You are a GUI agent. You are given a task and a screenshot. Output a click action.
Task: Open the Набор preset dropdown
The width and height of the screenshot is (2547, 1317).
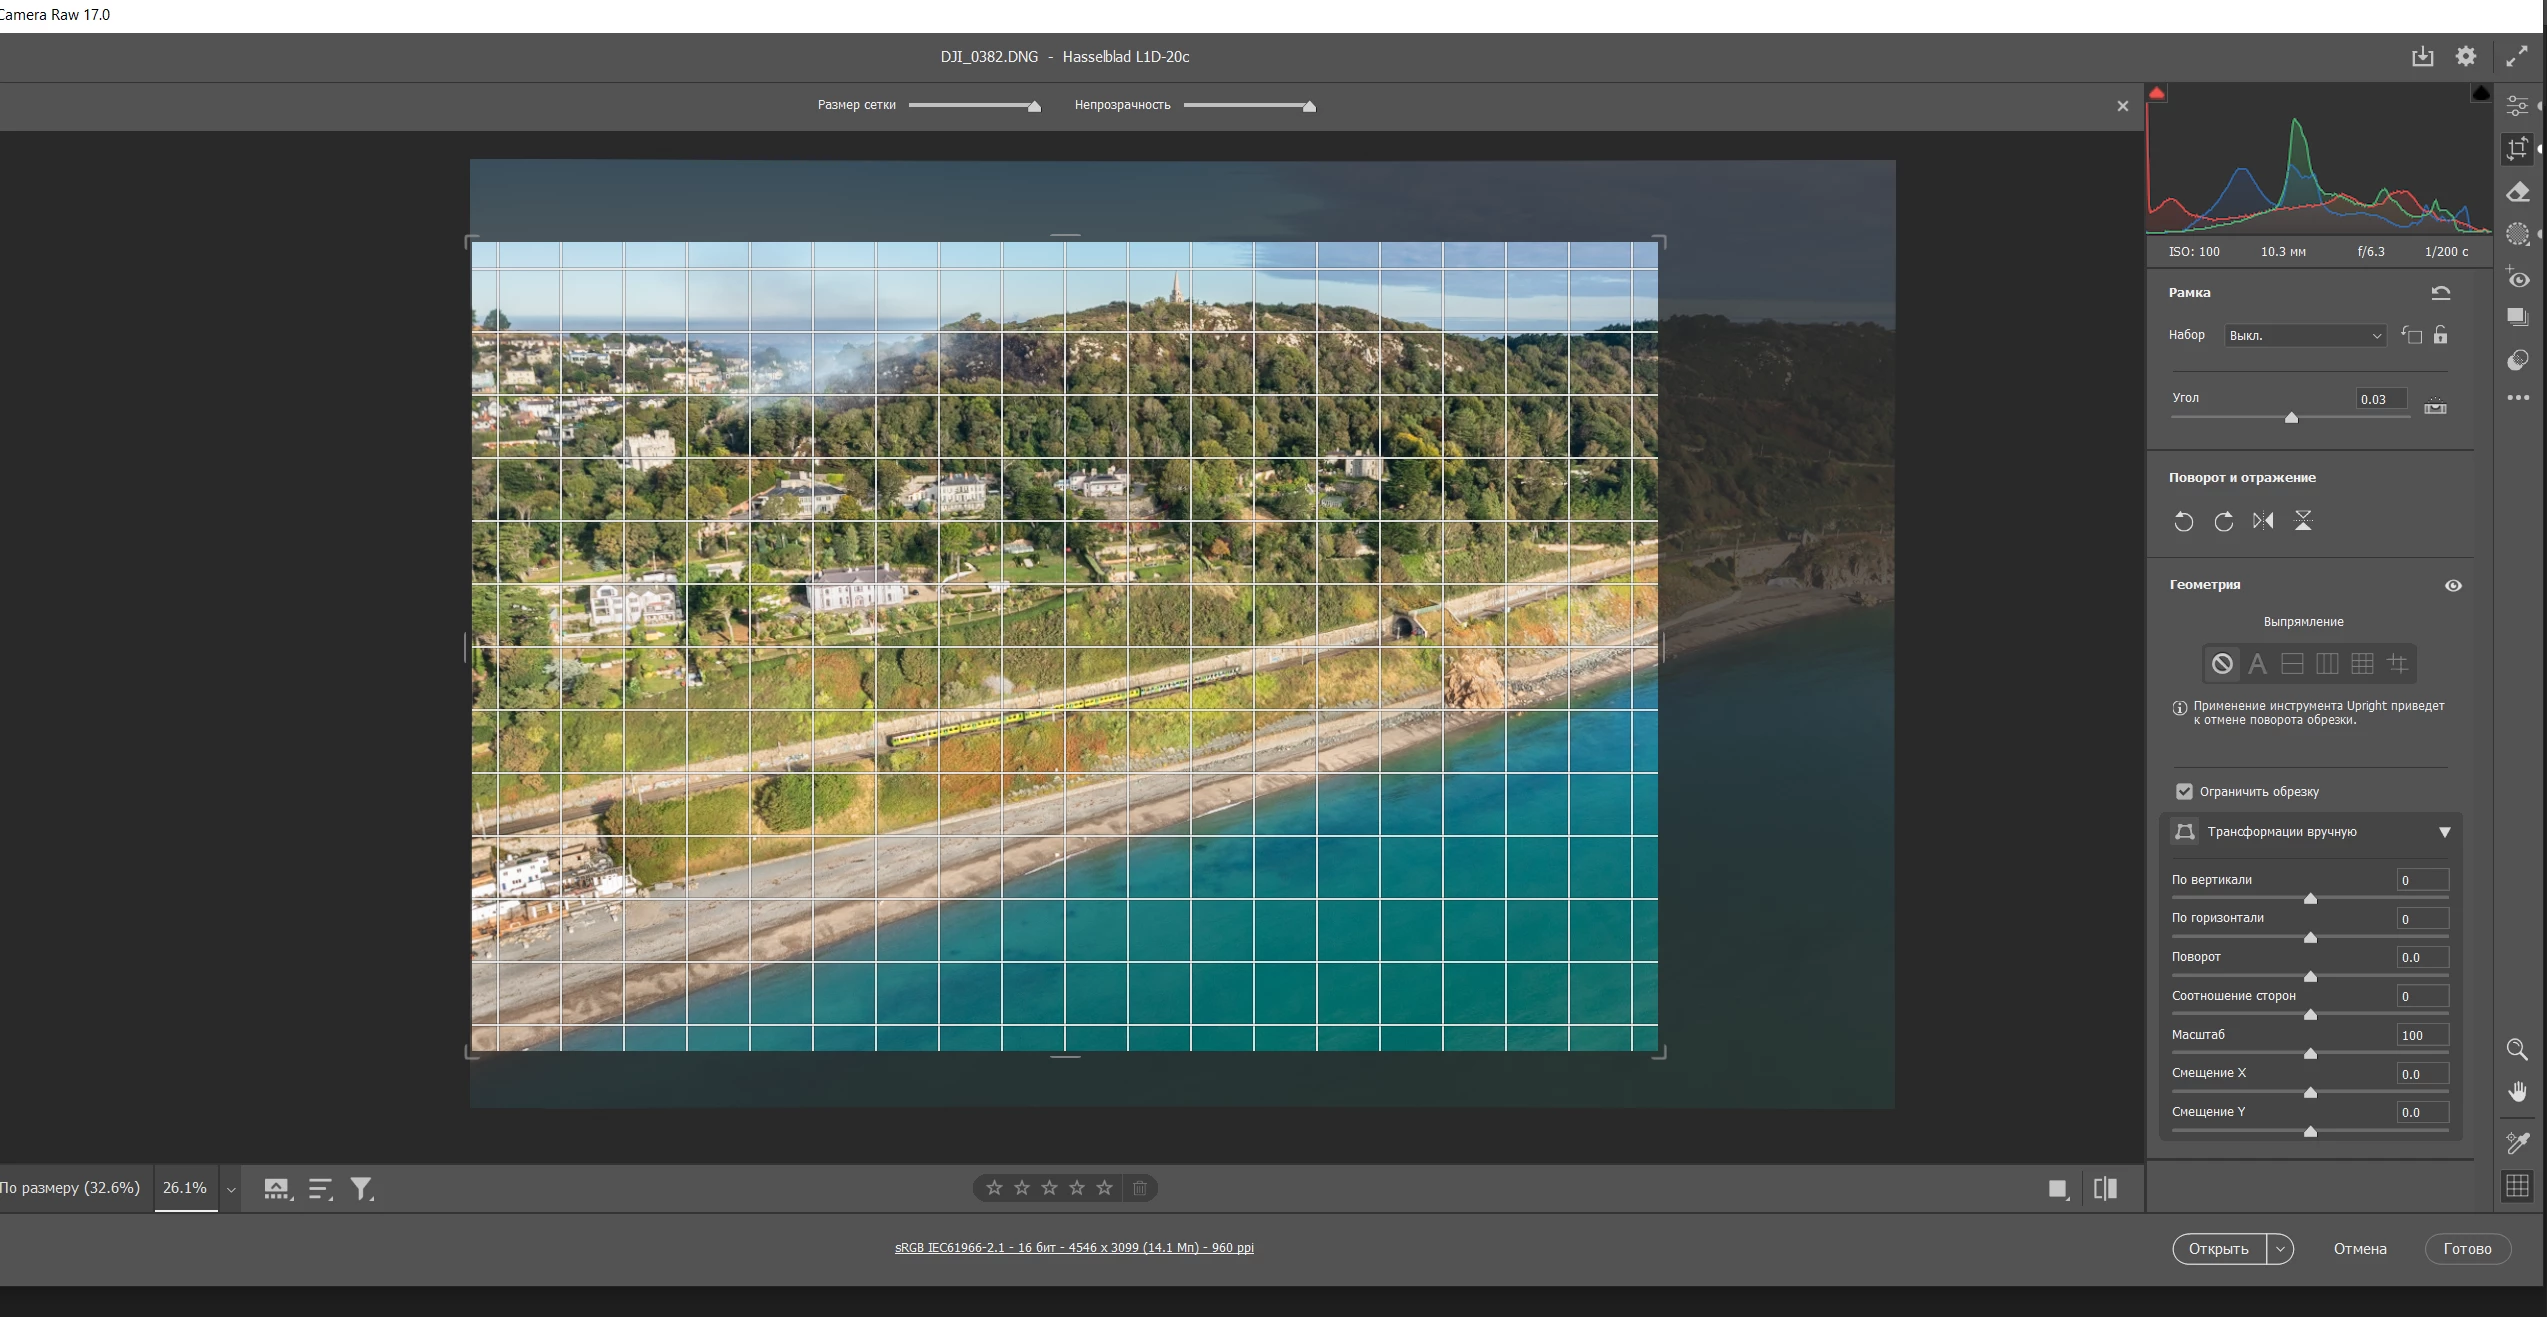point(2305,336)
